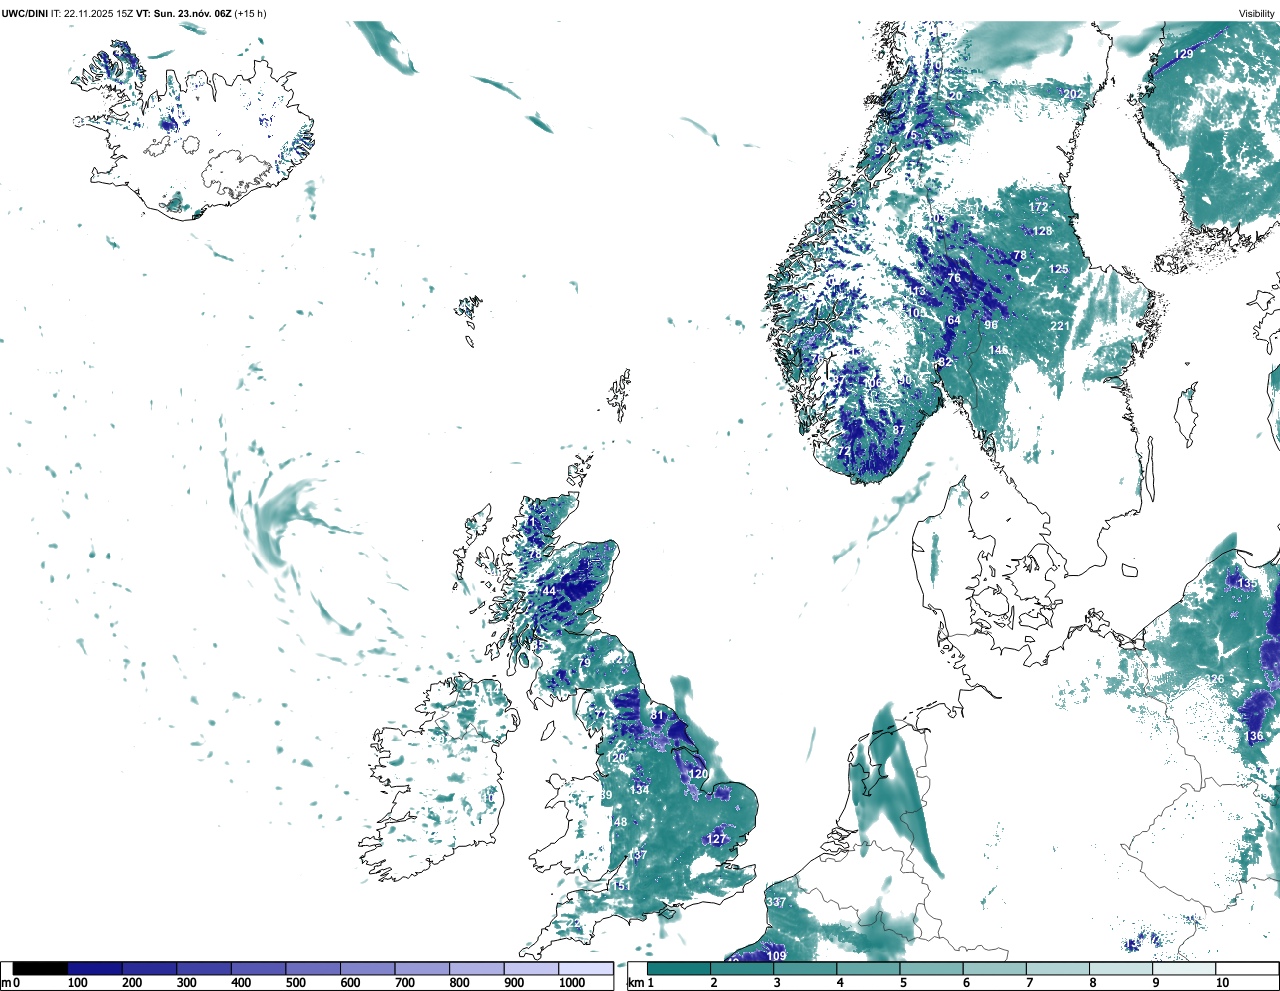Screen dimensions: 1280x991
Task: Click the 'IT: 22.11.2025 15Z' initial time
Action: (92, 13)
